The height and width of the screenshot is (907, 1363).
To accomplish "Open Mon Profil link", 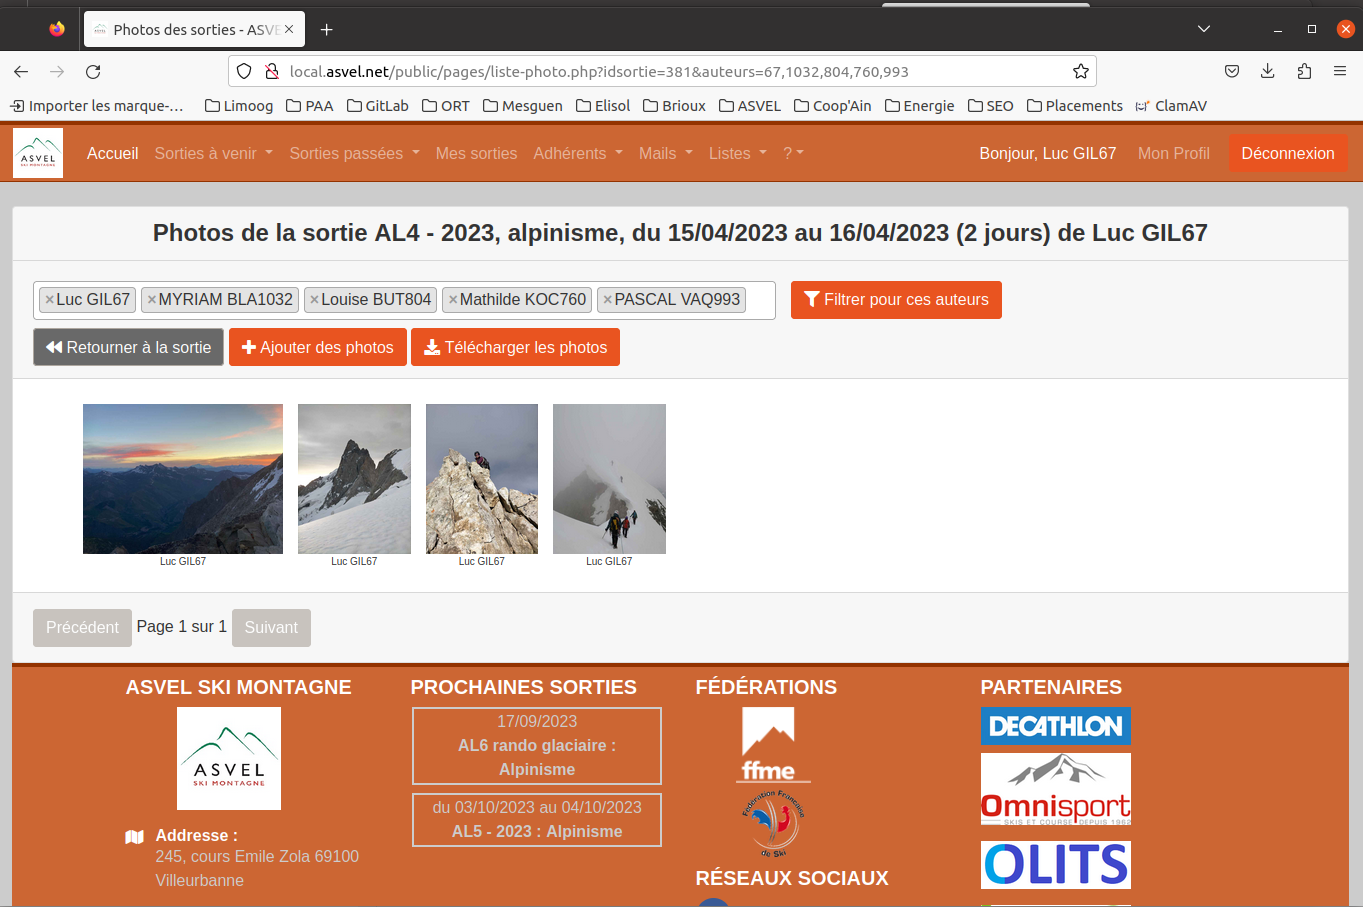I will [1173, 153].
